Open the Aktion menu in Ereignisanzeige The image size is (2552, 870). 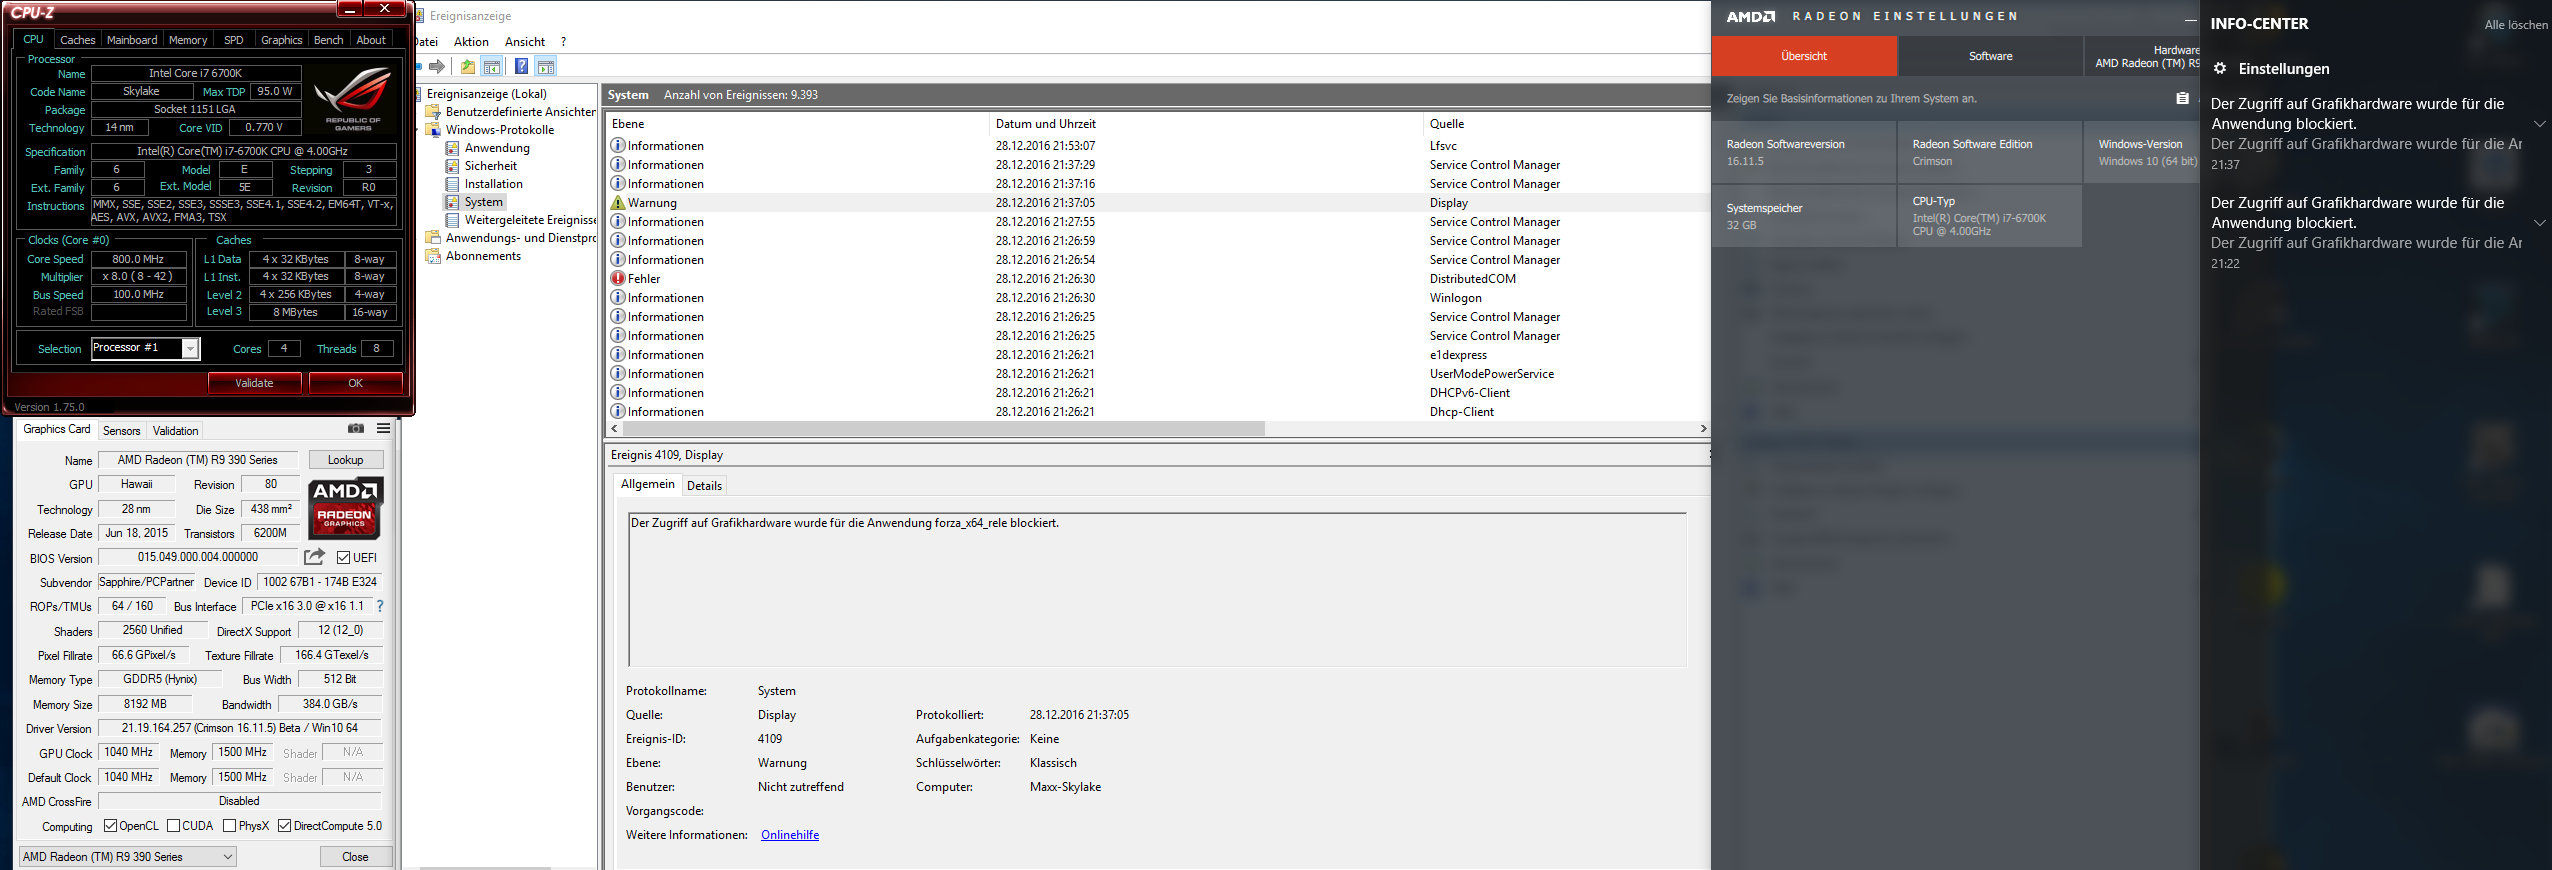(x=471, y=42)
